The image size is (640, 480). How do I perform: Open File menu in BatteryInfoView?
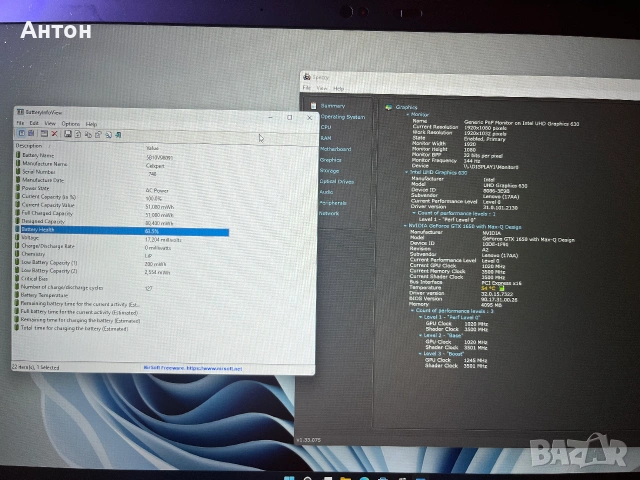[20, 123]
